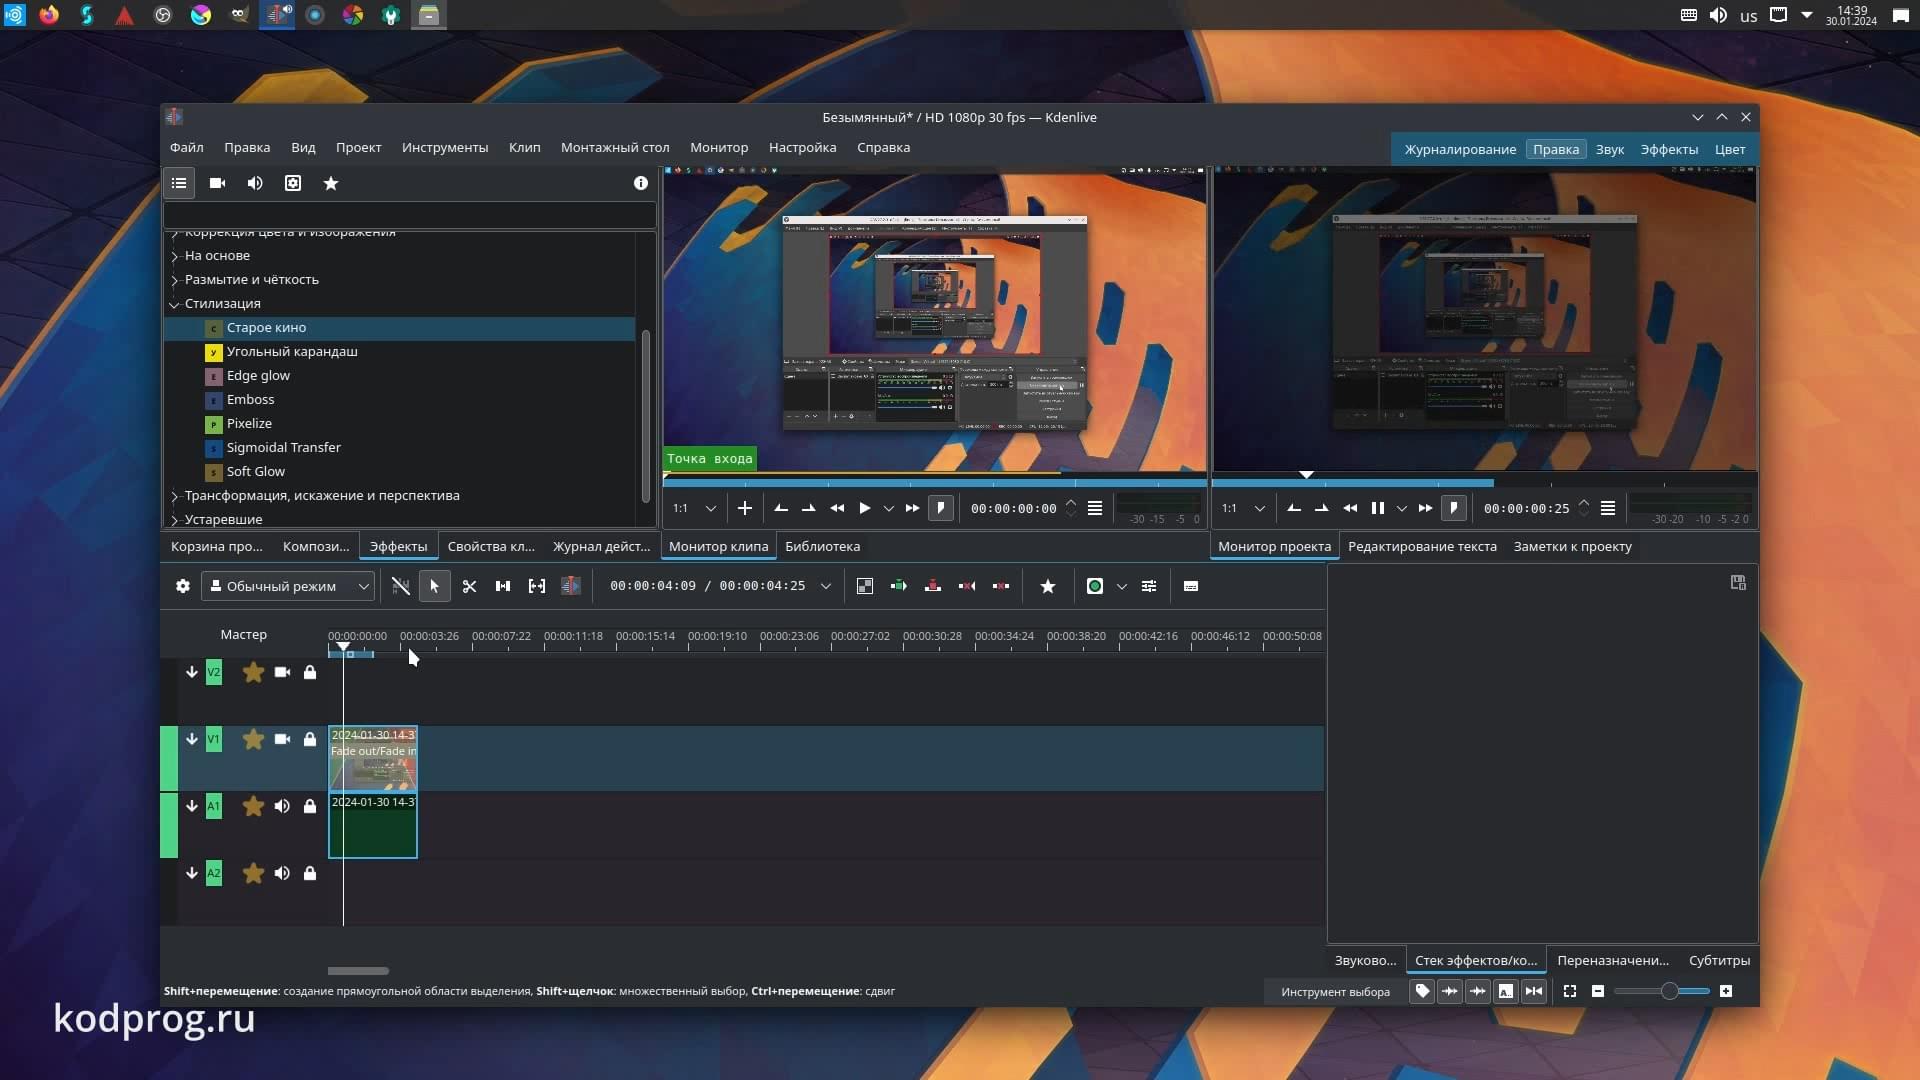Expand the Размытие и чёткость category
This screenshot has width=1920, height=1080.
(x=175, y=280)
